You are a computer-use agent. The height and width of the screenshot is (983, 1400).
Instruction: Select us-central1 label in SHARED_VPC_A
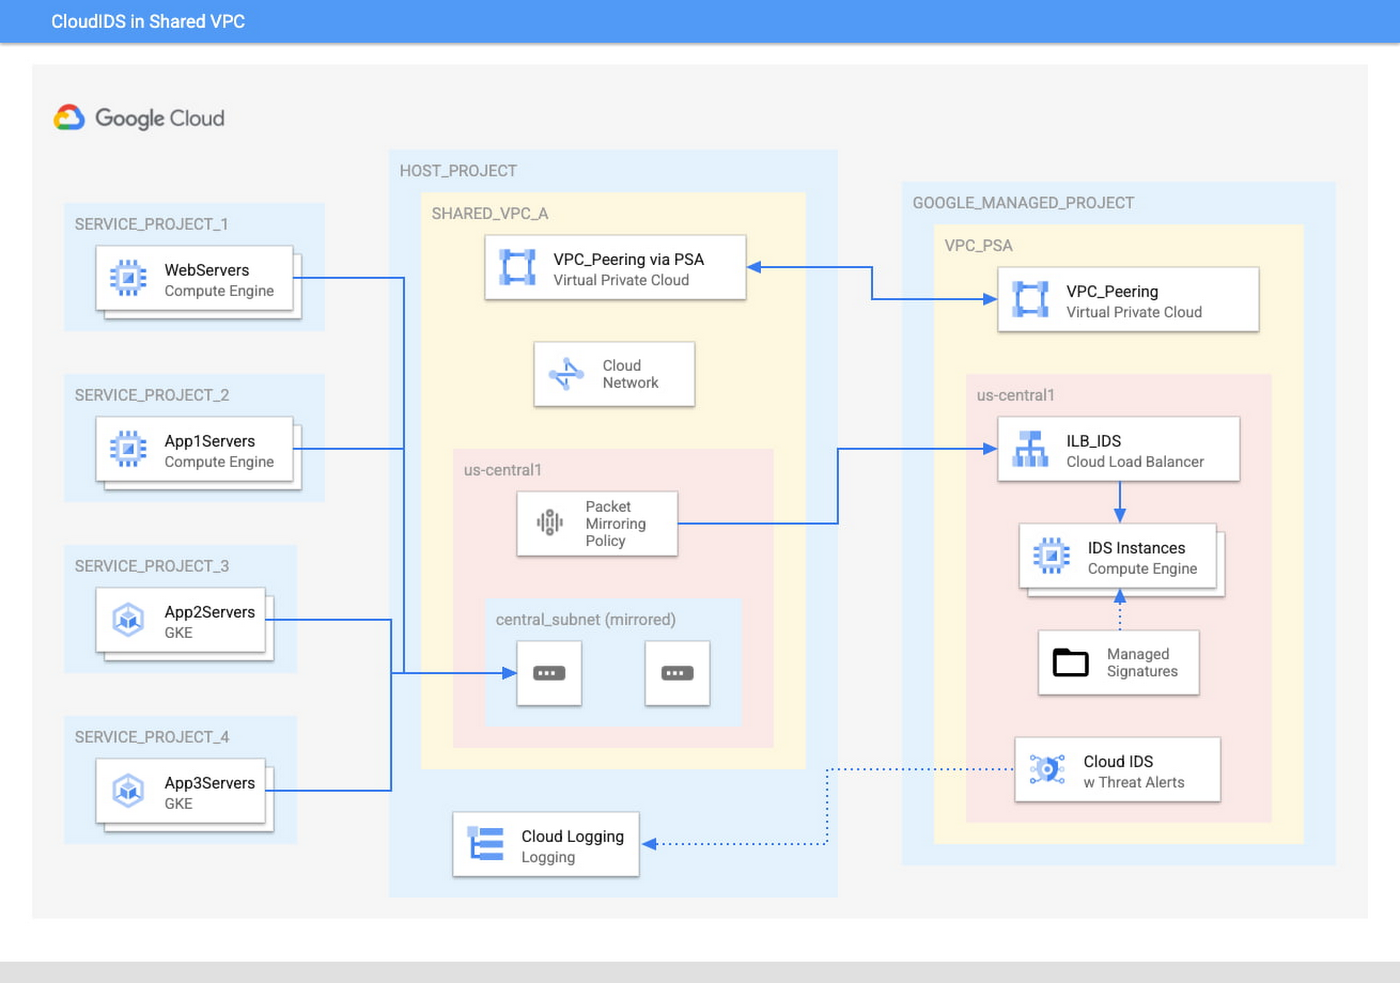pos(502,470)
